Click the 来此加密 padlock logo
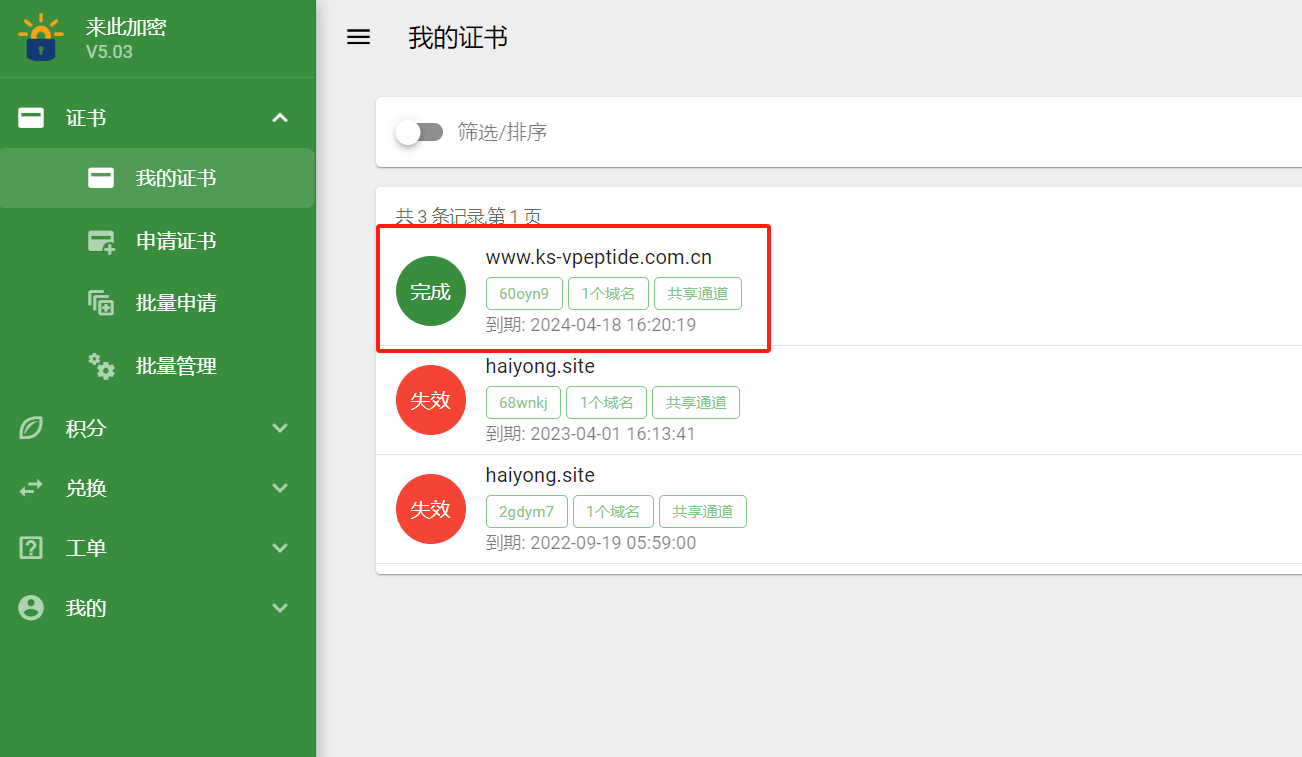The image size is (1302, 757). (x=40, y=38)
